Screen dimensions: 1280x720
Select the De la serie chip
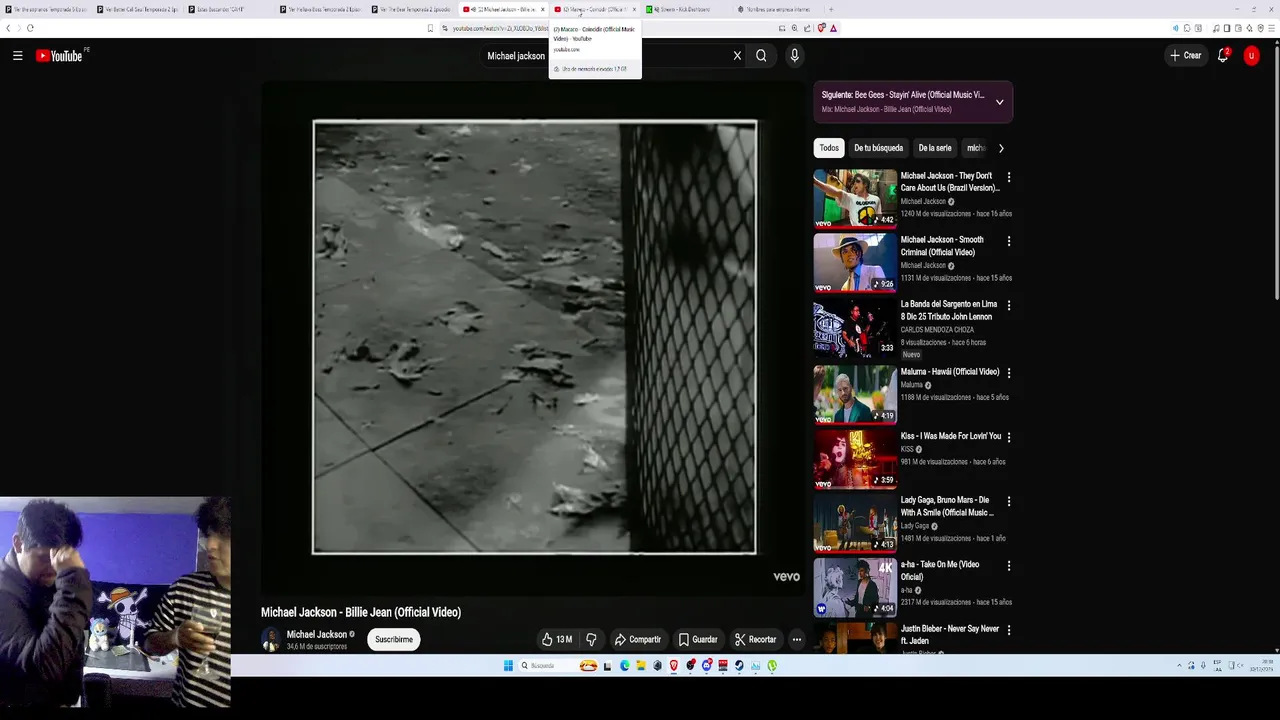coord(935,148)
